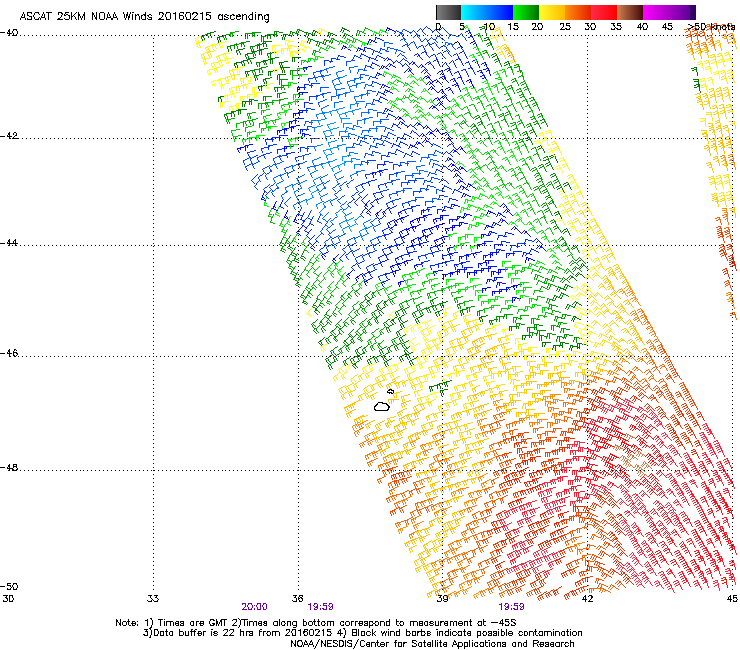Click the brown 35-40 knots legend swatch
Screen dimensions: 740x650
coord(630,12)
